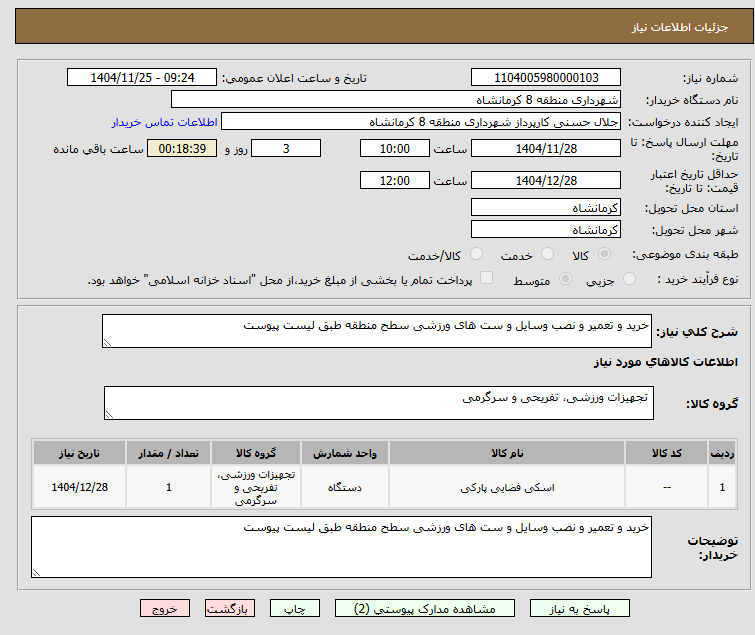Open the اطلاعات تماس خریدار link
The height and width of the screenshot is (635, 755).
[x=165, y=122]
